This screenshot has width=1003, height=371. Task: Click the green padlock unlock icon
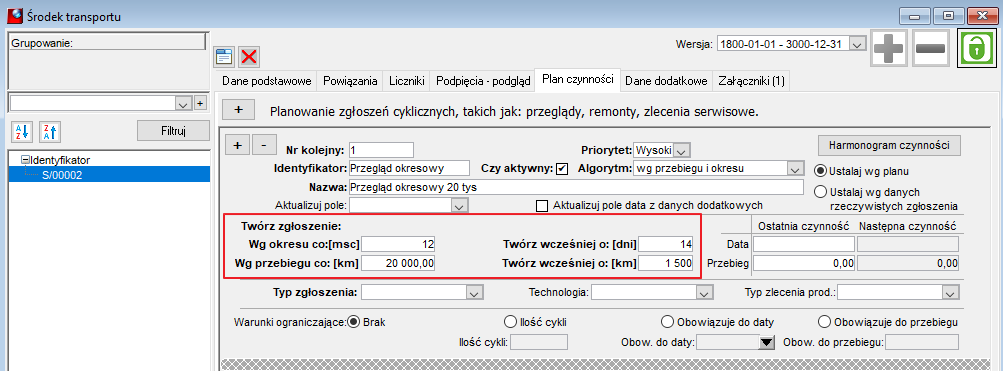(x=976, y=48)
